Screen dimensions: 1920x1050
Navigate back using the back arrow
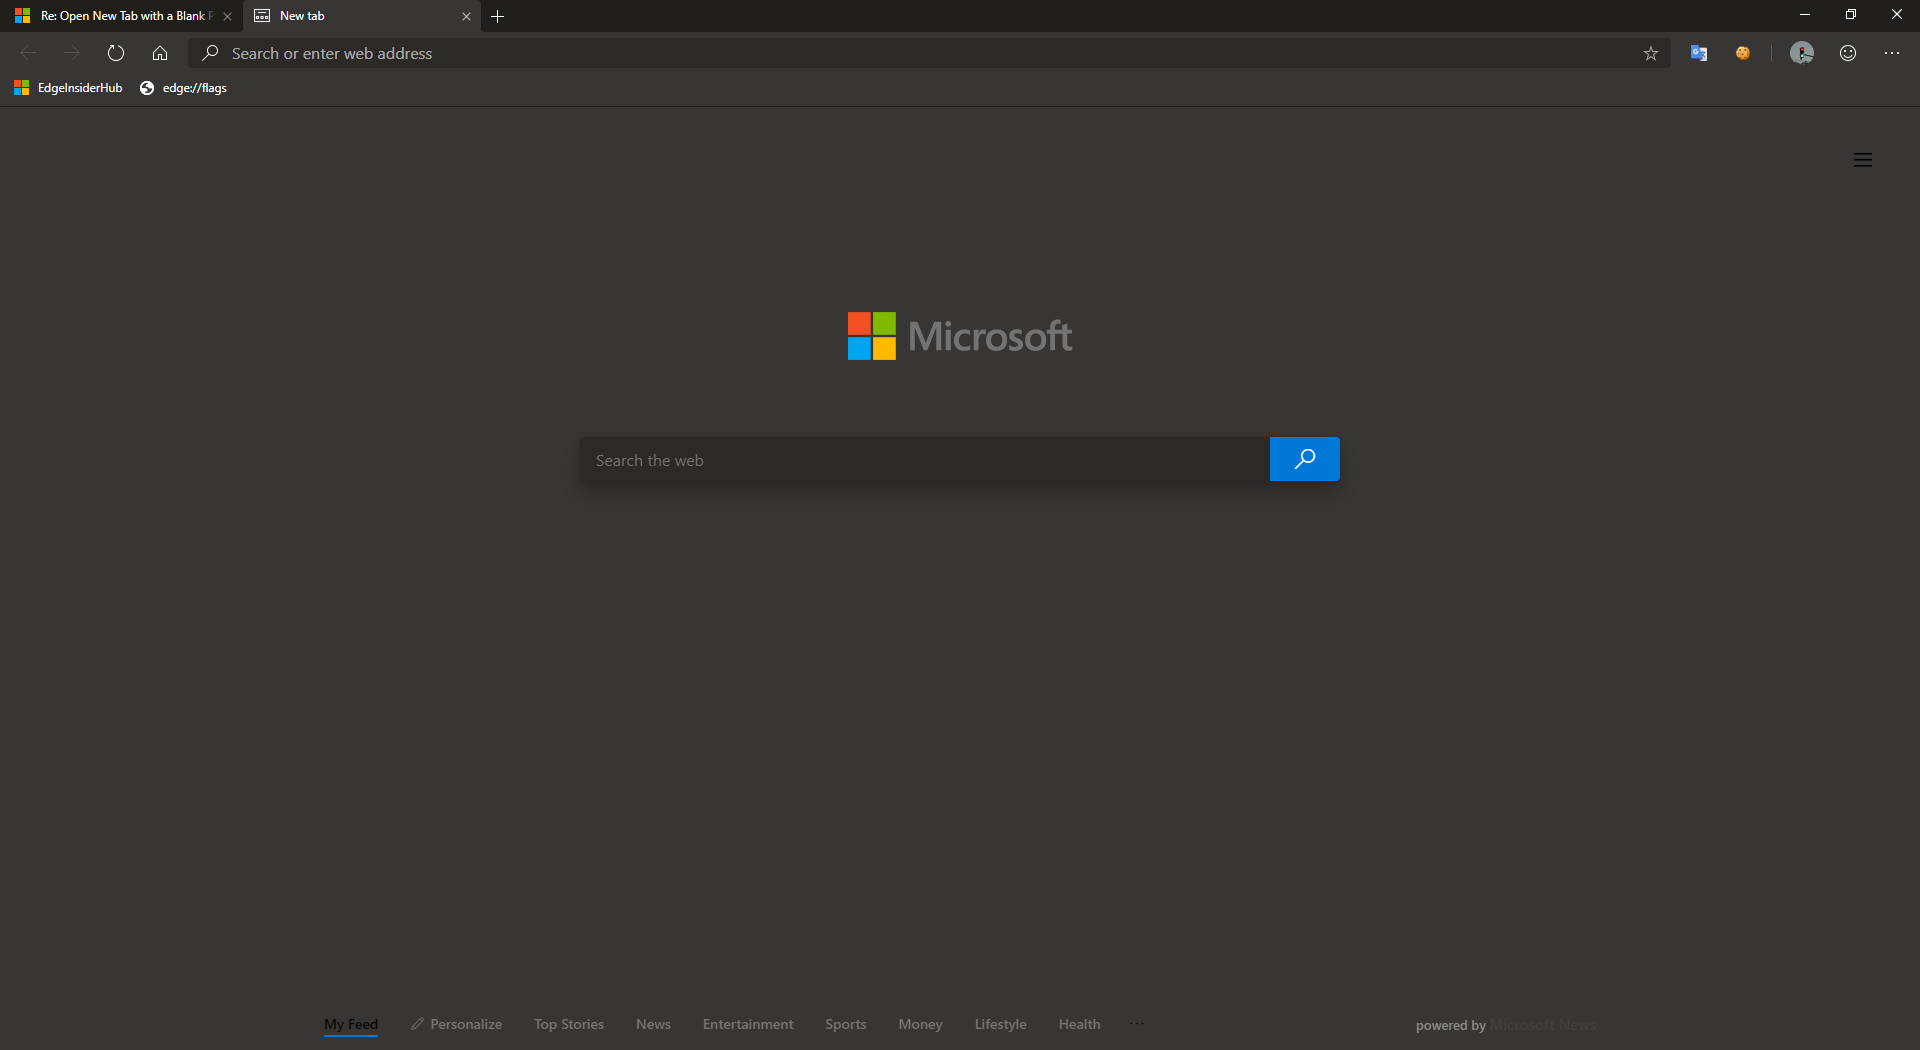[x=27, y=53]
